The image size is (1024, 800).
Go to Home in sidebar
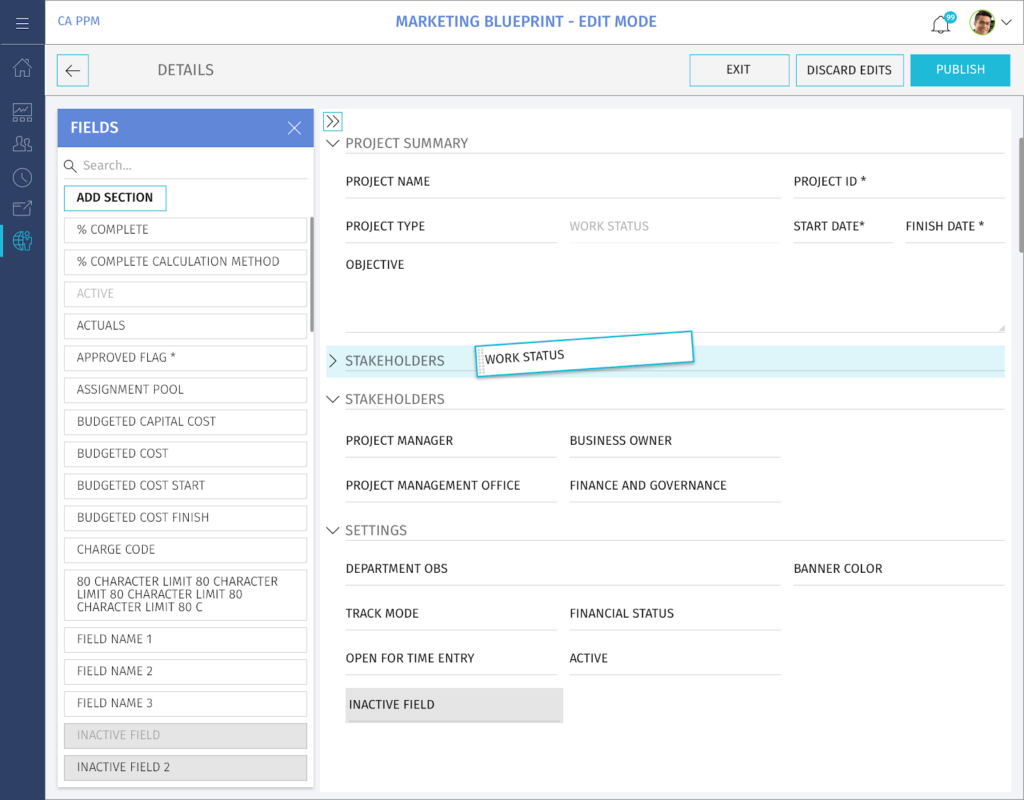[22, 68]
